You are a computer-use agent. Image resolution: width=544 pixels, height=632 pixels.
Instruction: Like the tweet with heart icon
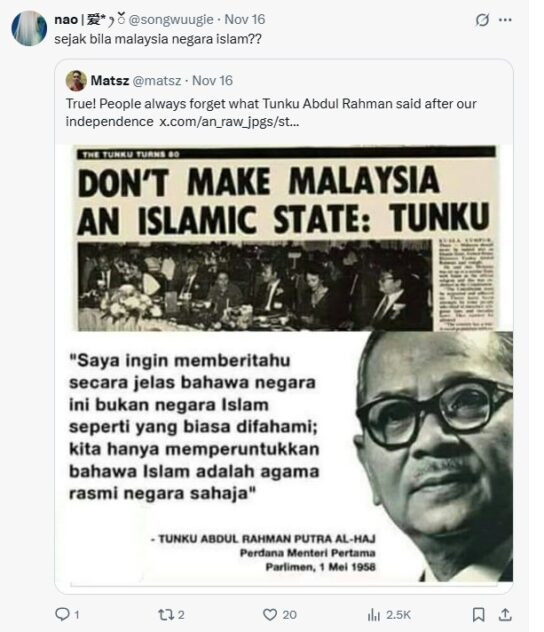pos(270,615)
